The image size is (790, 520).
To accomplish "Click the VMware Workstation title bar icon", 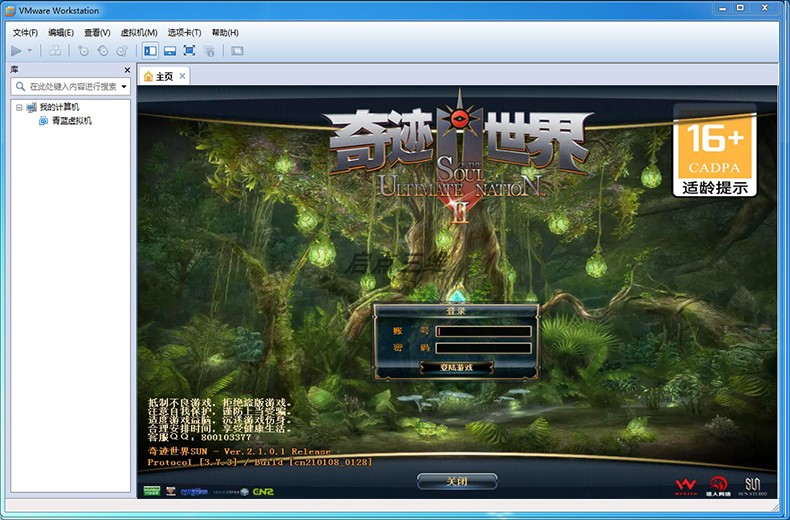I will click(x=10, y=11).
